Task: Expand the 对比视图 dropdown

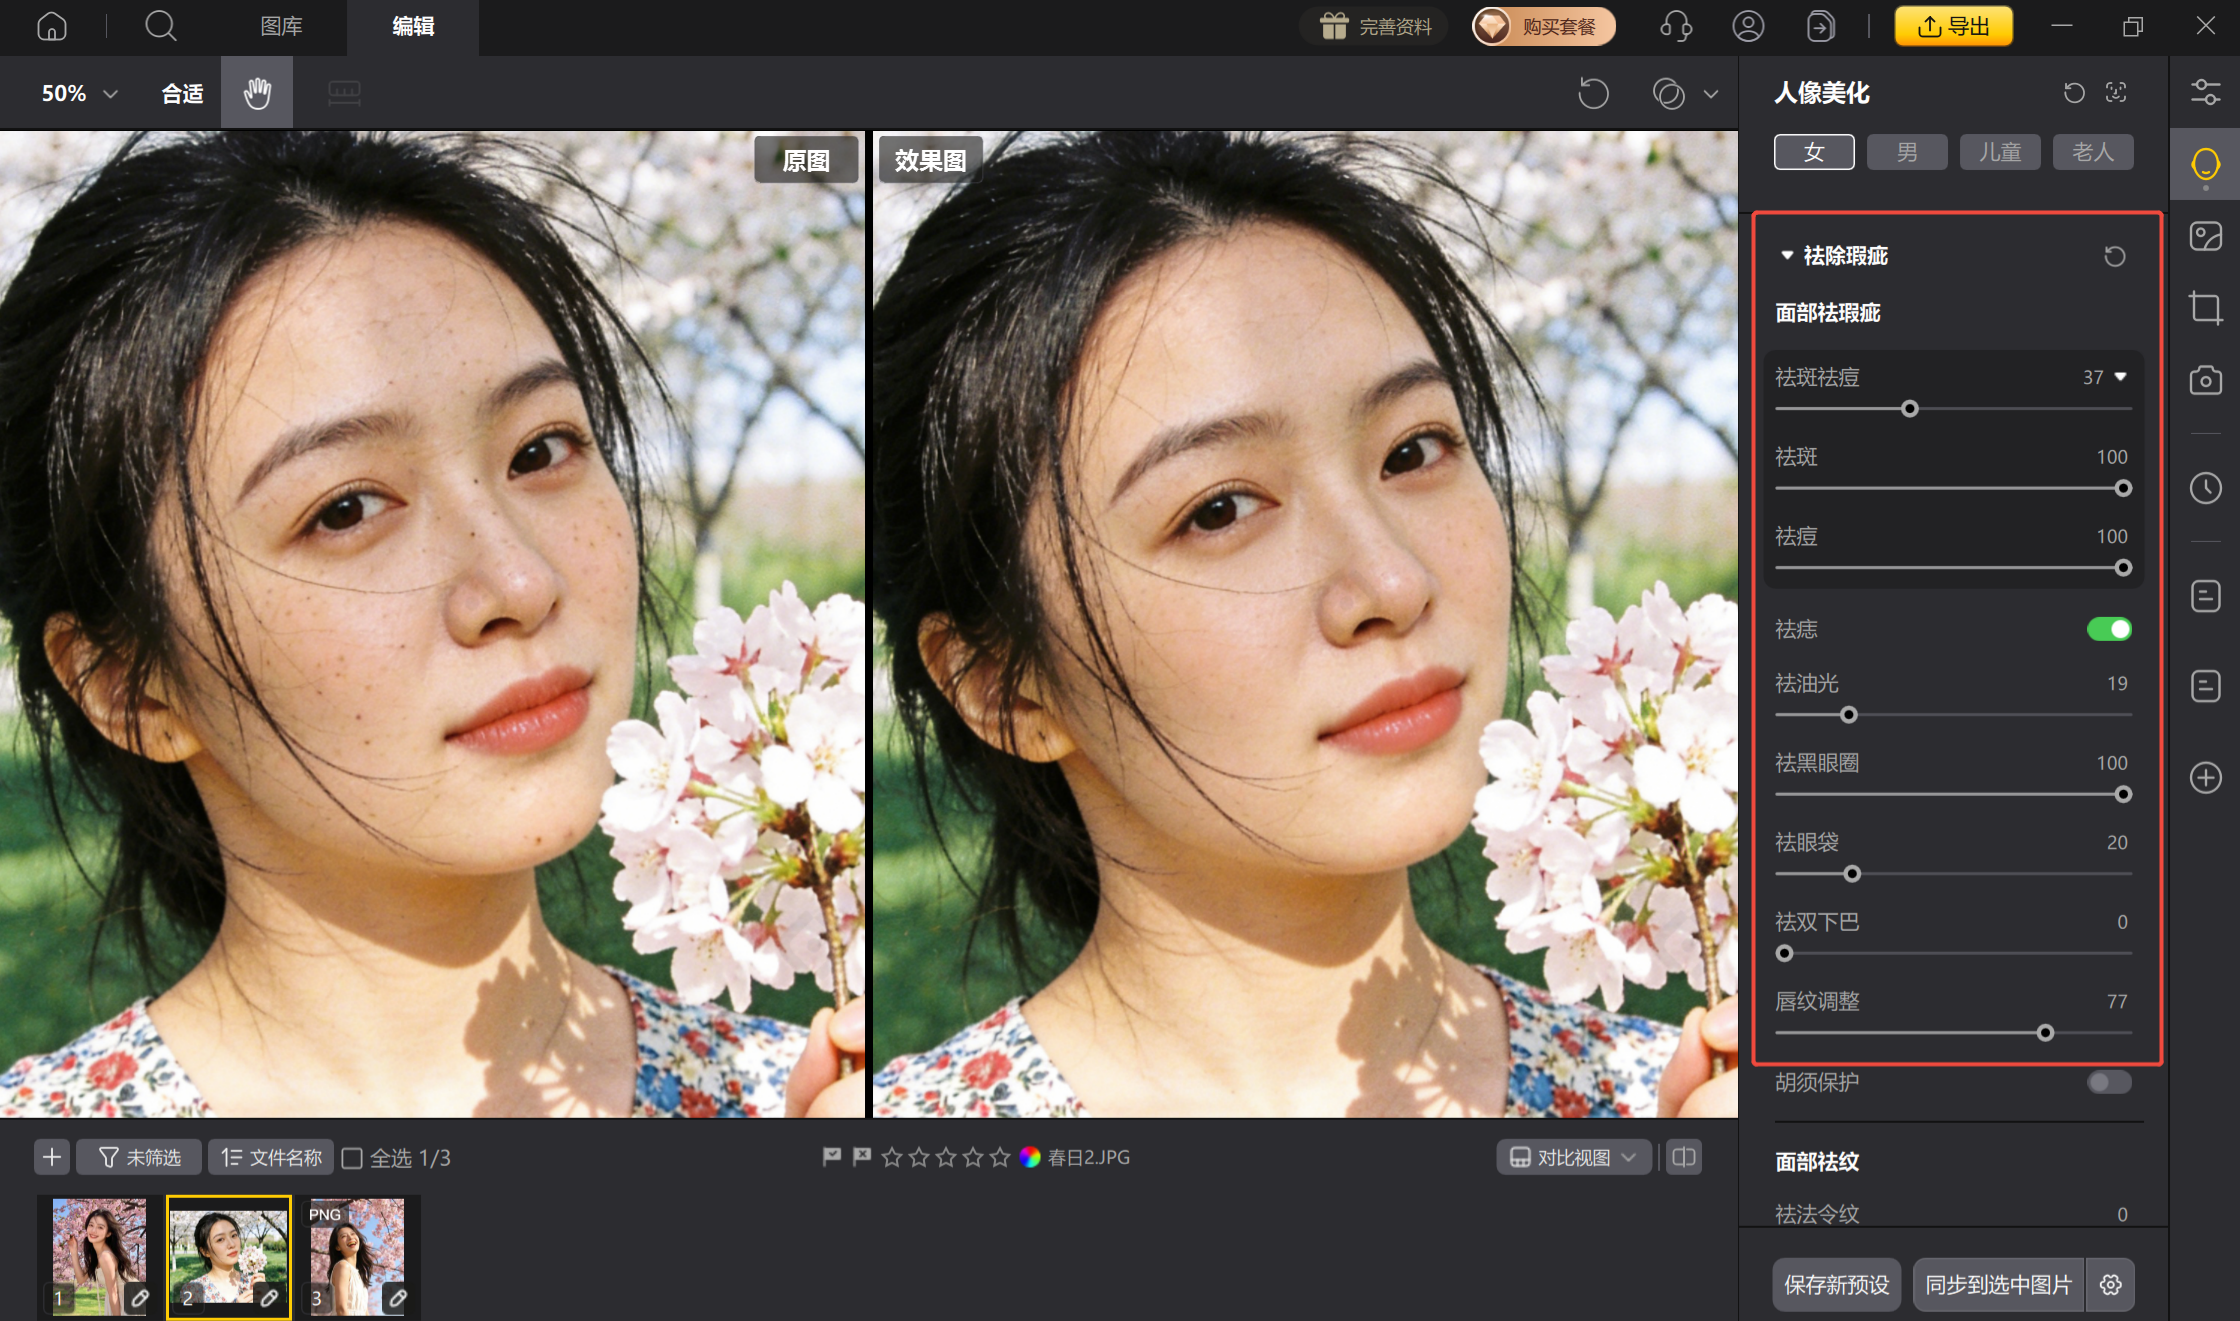Action: pyautogui.click(x=1573, y=1157)
